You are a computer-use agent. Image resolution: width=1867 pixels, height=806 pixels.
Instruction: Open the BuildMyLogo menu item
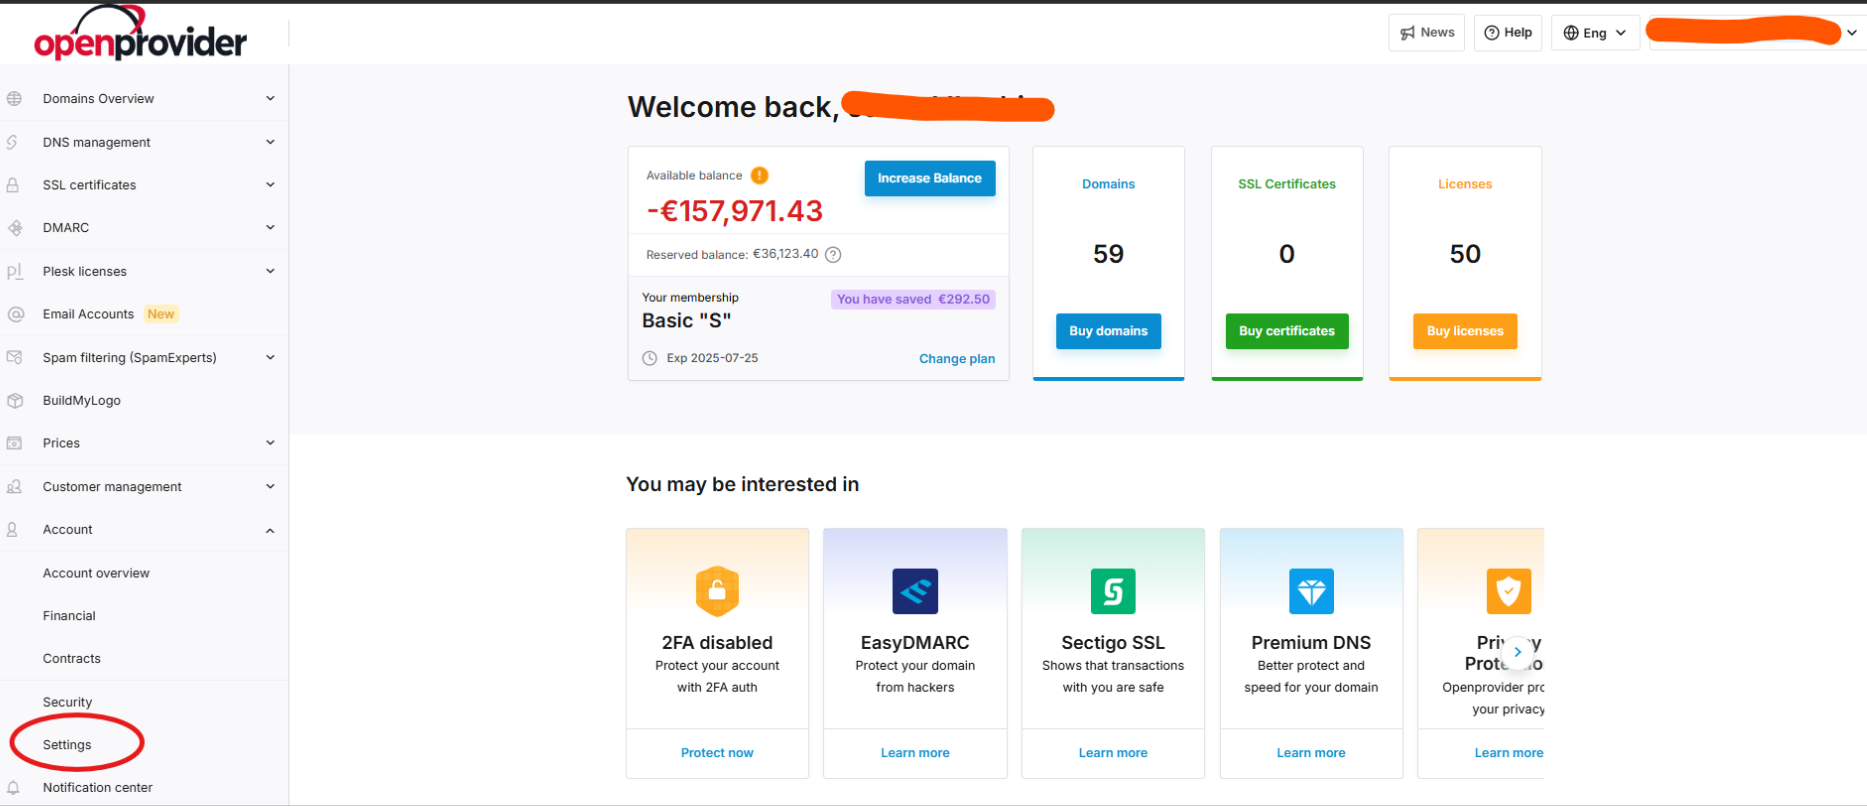[x=82, y=400]
